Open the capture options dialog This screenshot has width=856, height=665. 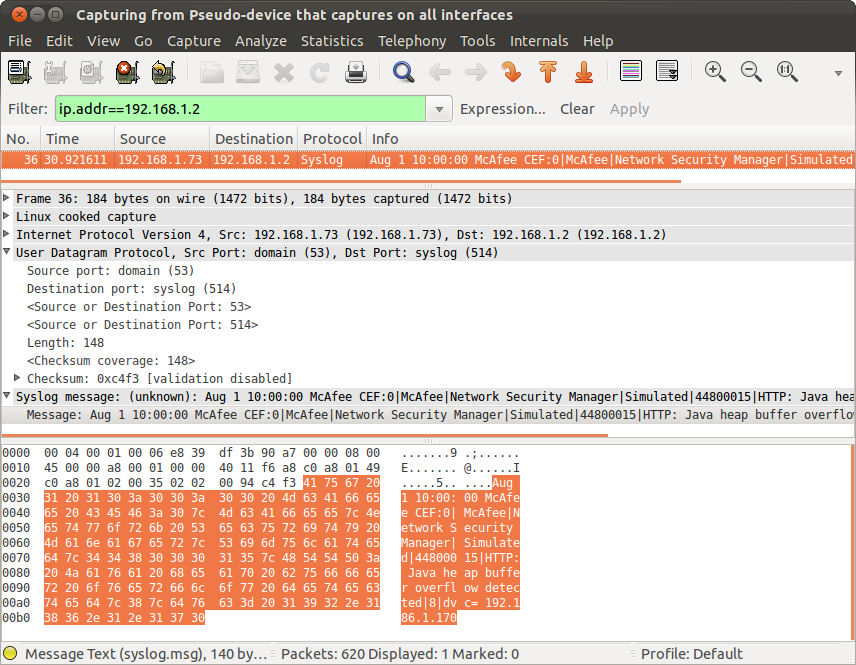[x=55, y=71]
